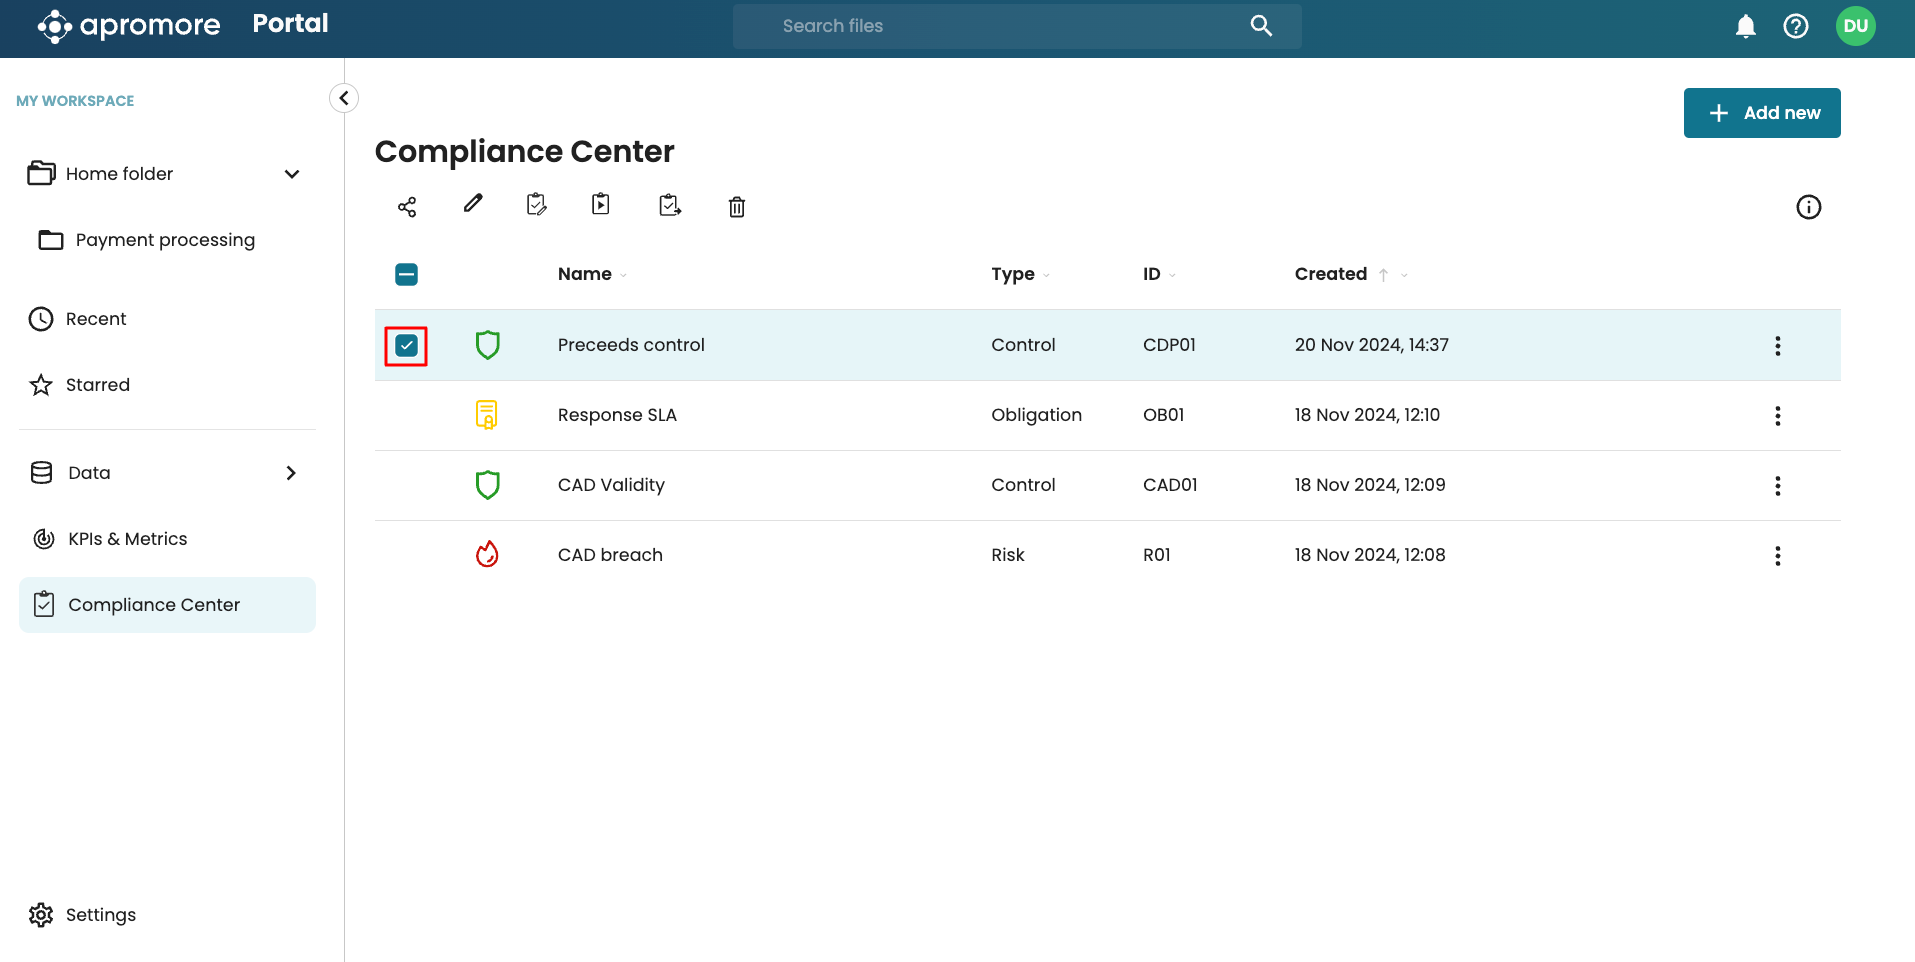1915x962 pixels.
Task: Click the pencil edit icon
Action: [x=473, y=204]
